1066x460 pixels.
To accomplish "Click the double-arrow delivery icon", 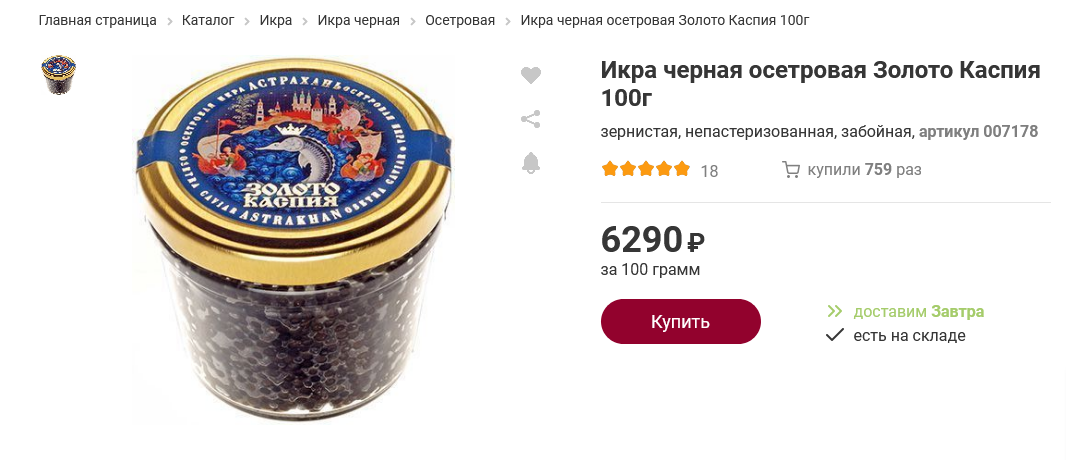I will (835, 312).
